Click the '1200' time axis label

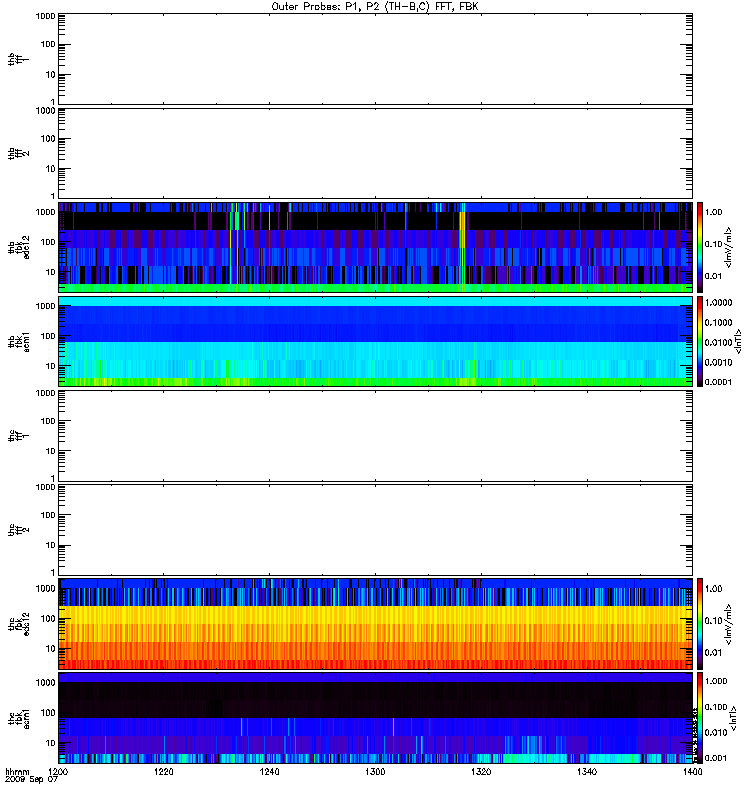click(58, 771)
